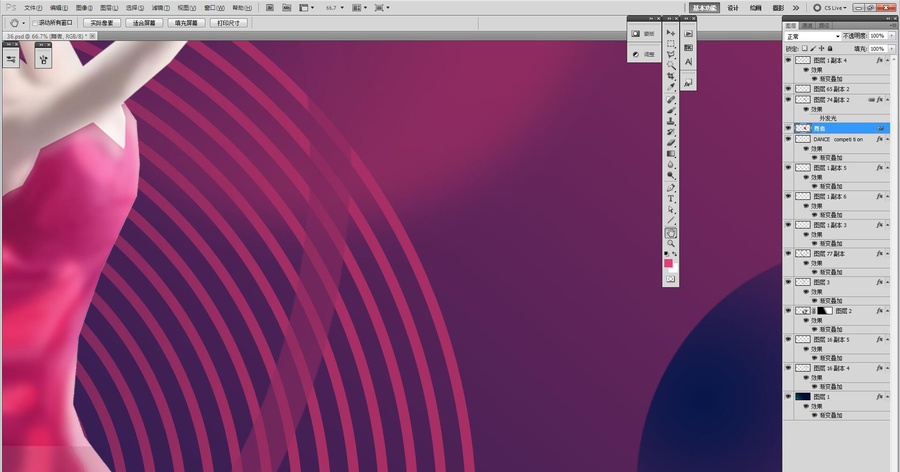
Task: Hide the layer 图层 65 副本 2
Action: tap(788, 89)
